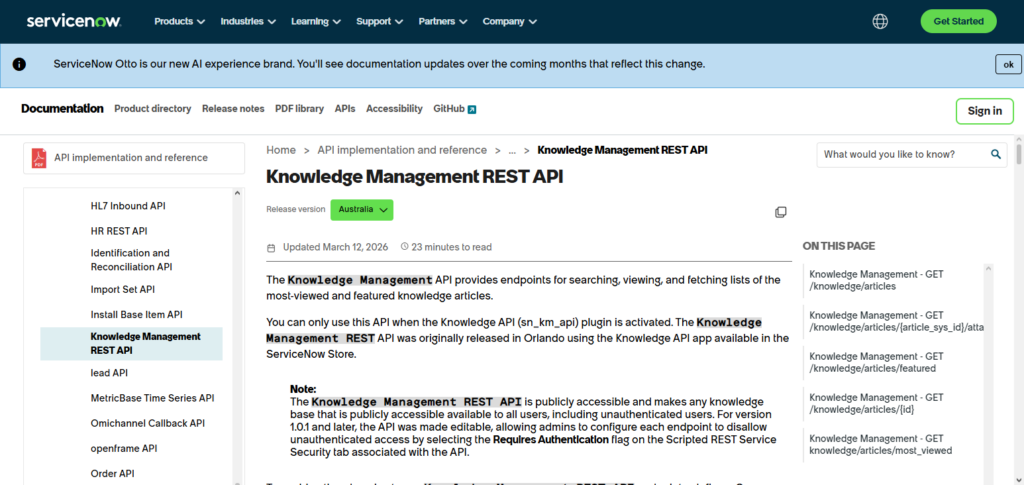
Task: Click the ServiceNow logo
Action: pos(74,22)
